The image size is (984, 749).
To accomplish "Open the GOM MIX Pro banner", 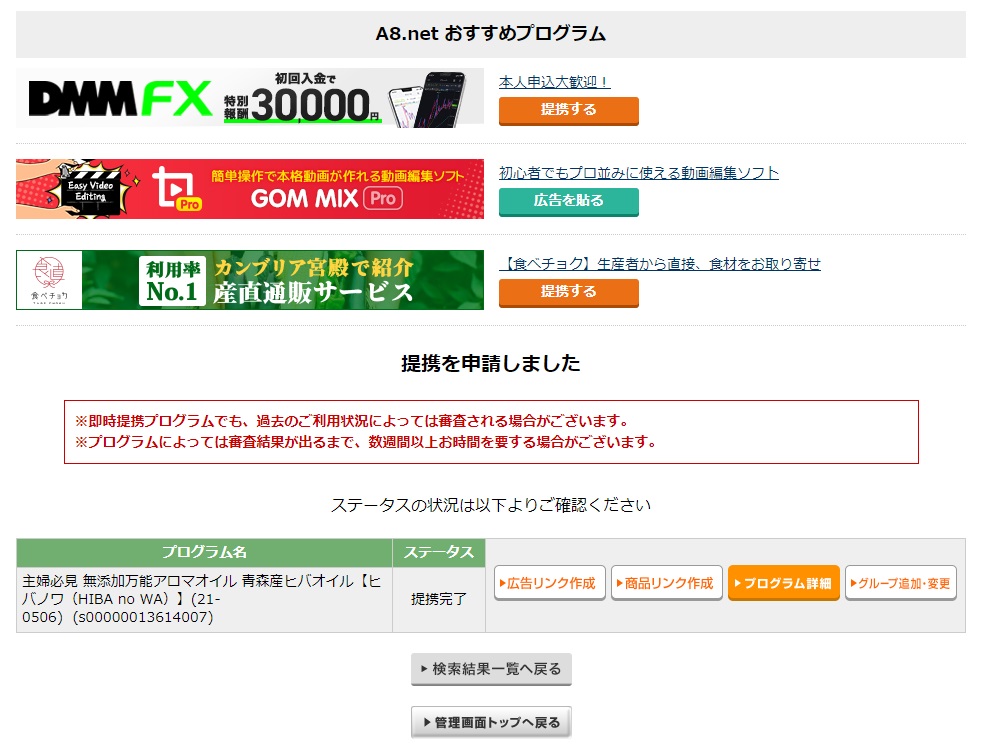I will (250, 189).
